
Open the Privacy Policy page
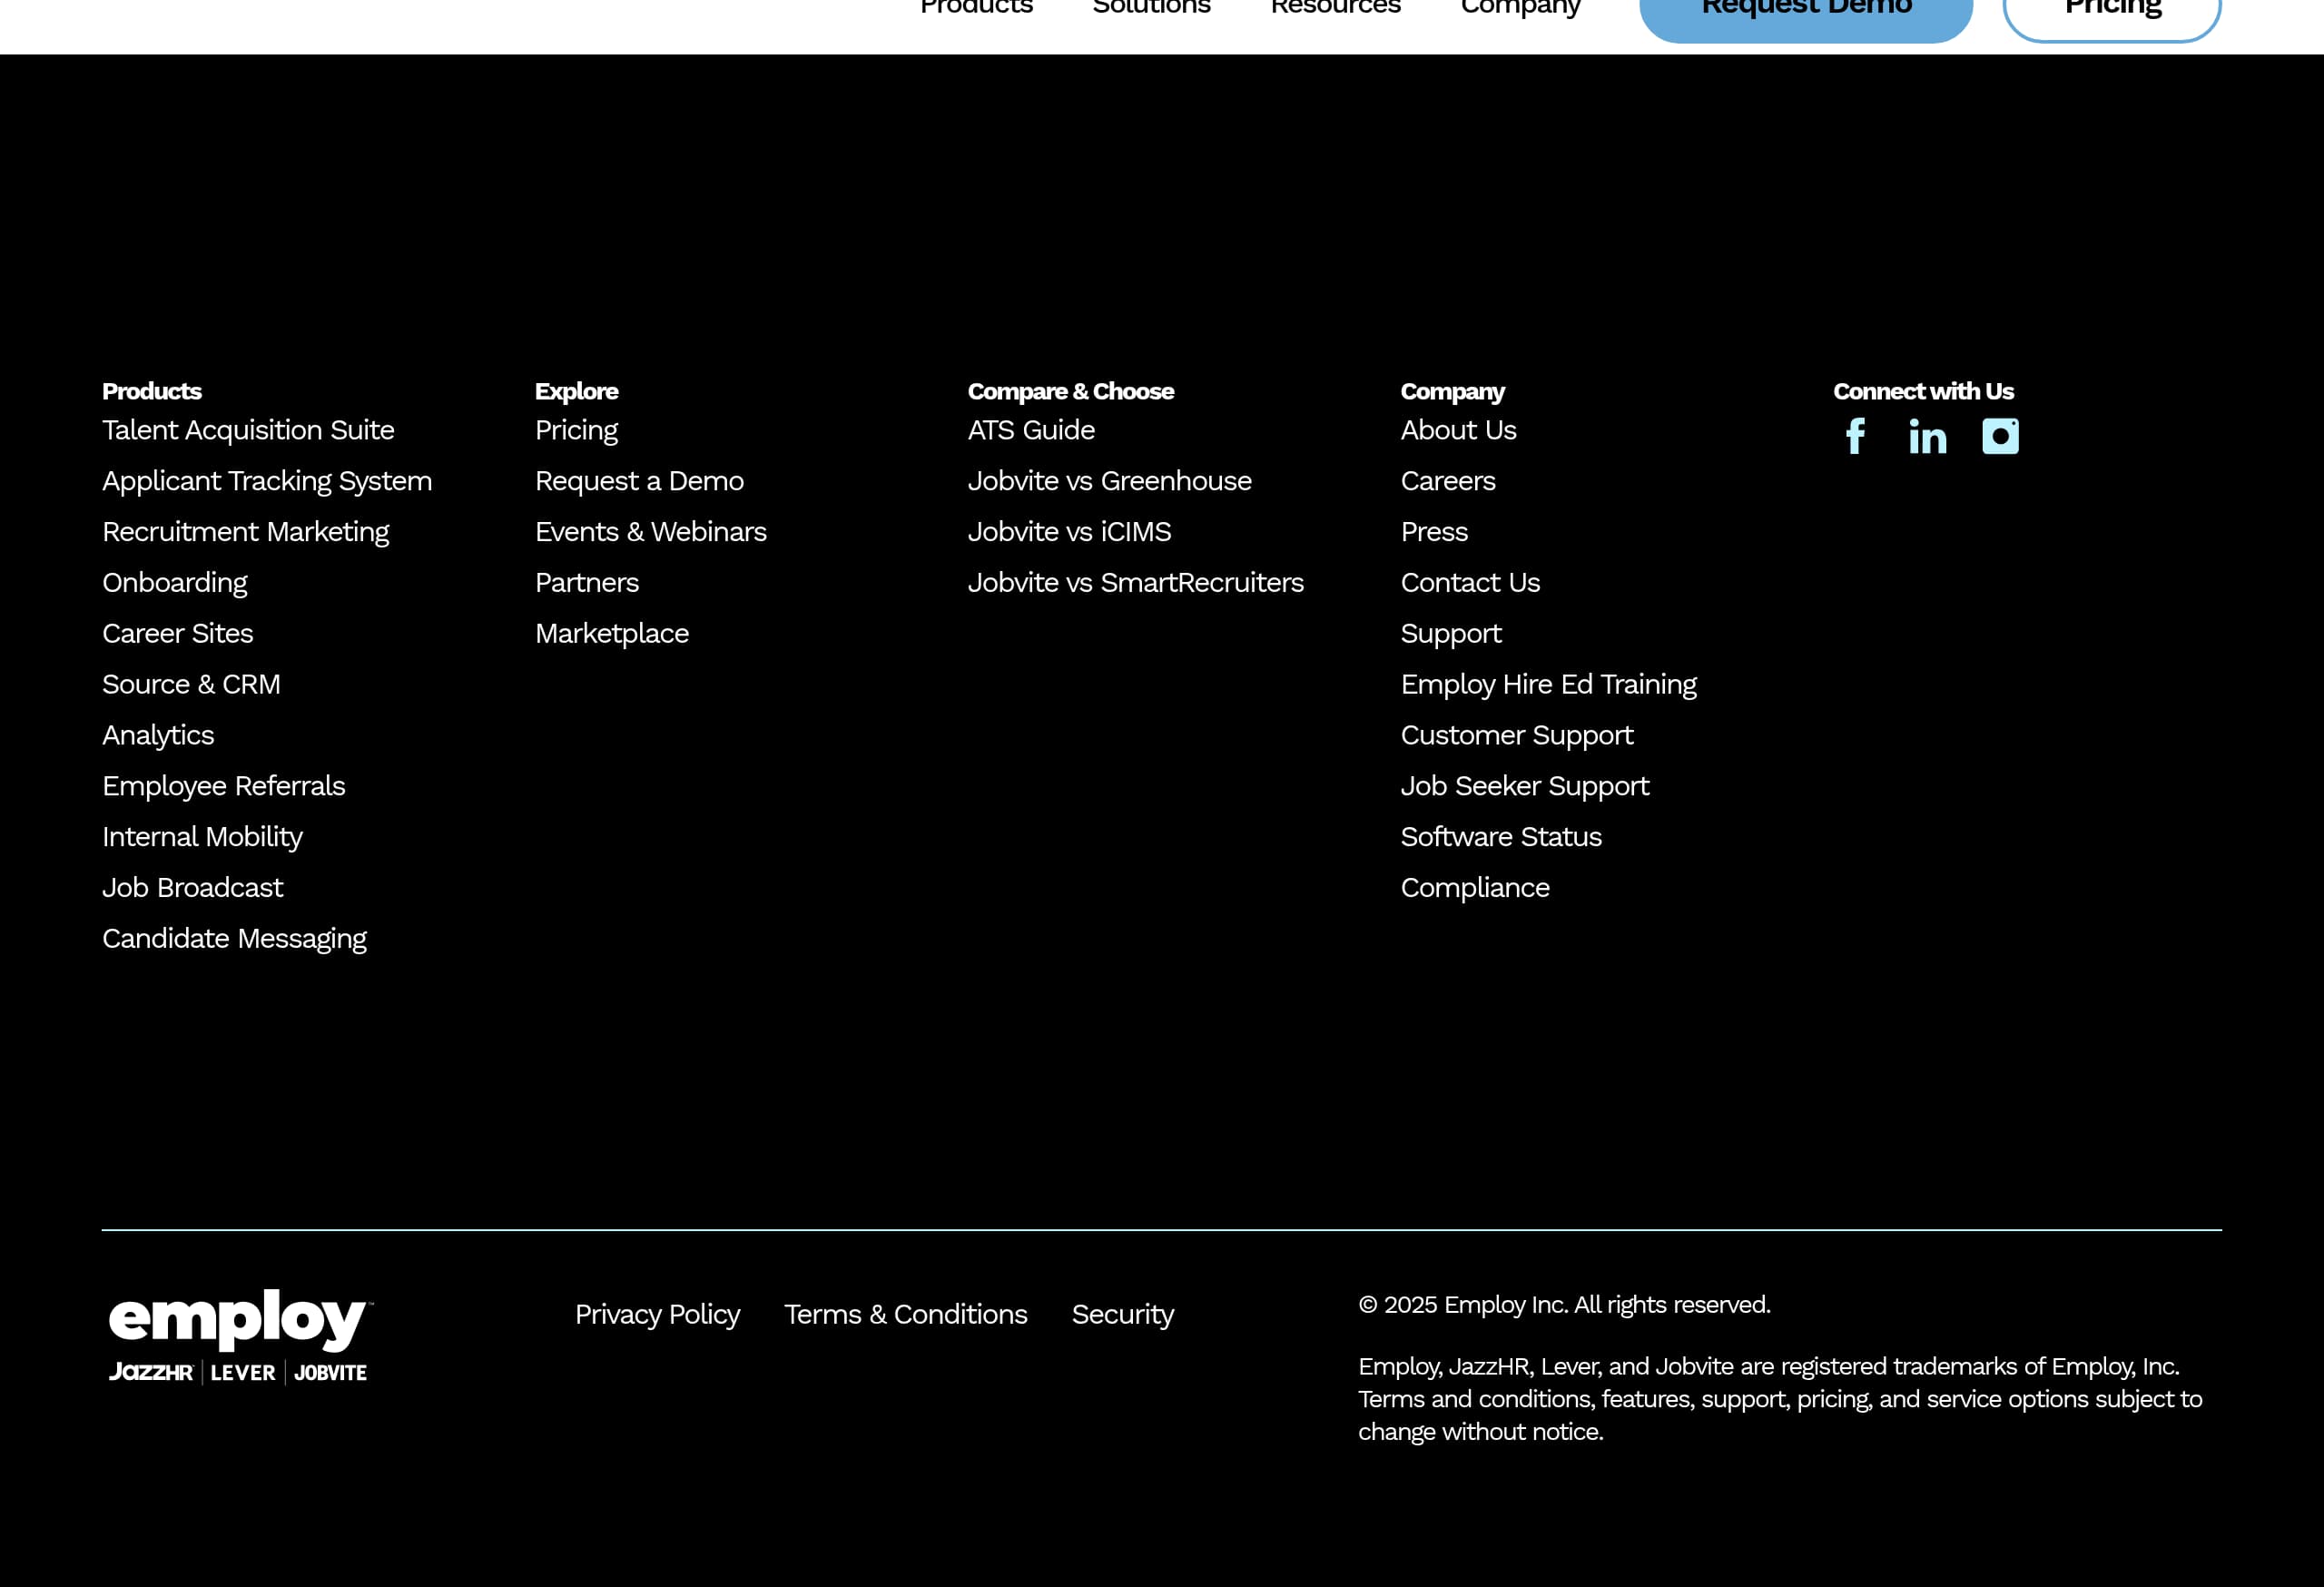(x=658, y=1314)
